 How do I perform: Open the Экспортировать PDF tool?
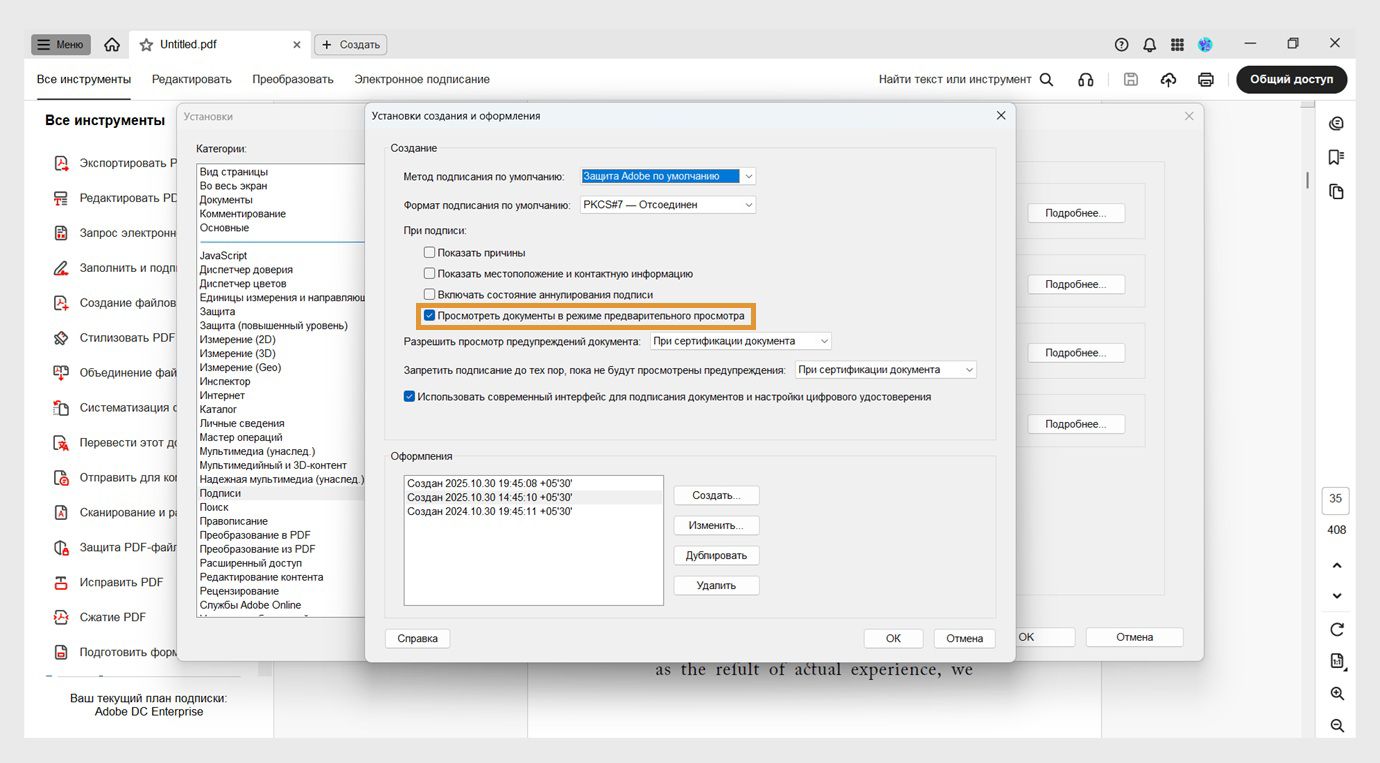coord(114,163)
